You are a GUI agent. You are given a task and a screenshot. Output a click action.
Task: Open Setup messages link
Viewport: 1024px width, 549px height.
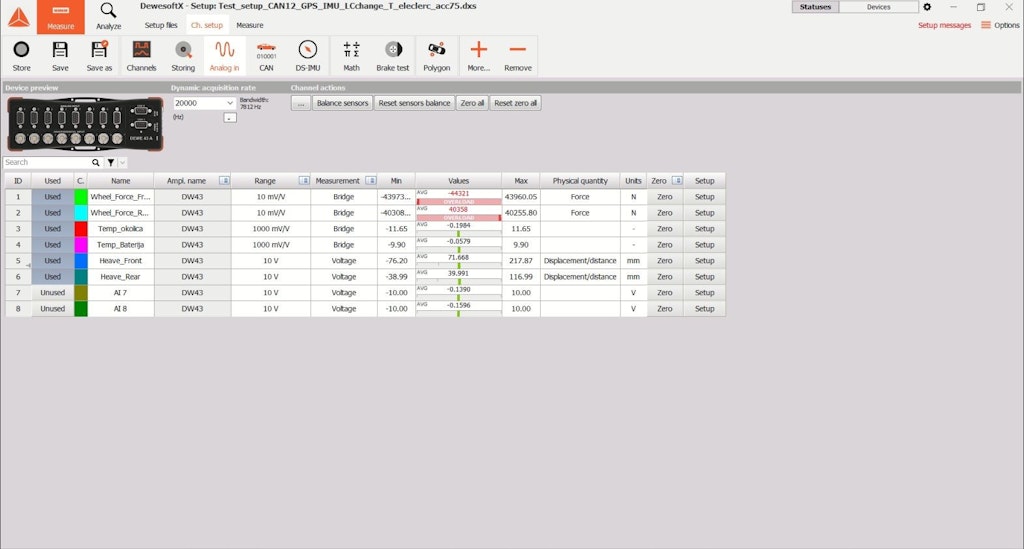944,25
